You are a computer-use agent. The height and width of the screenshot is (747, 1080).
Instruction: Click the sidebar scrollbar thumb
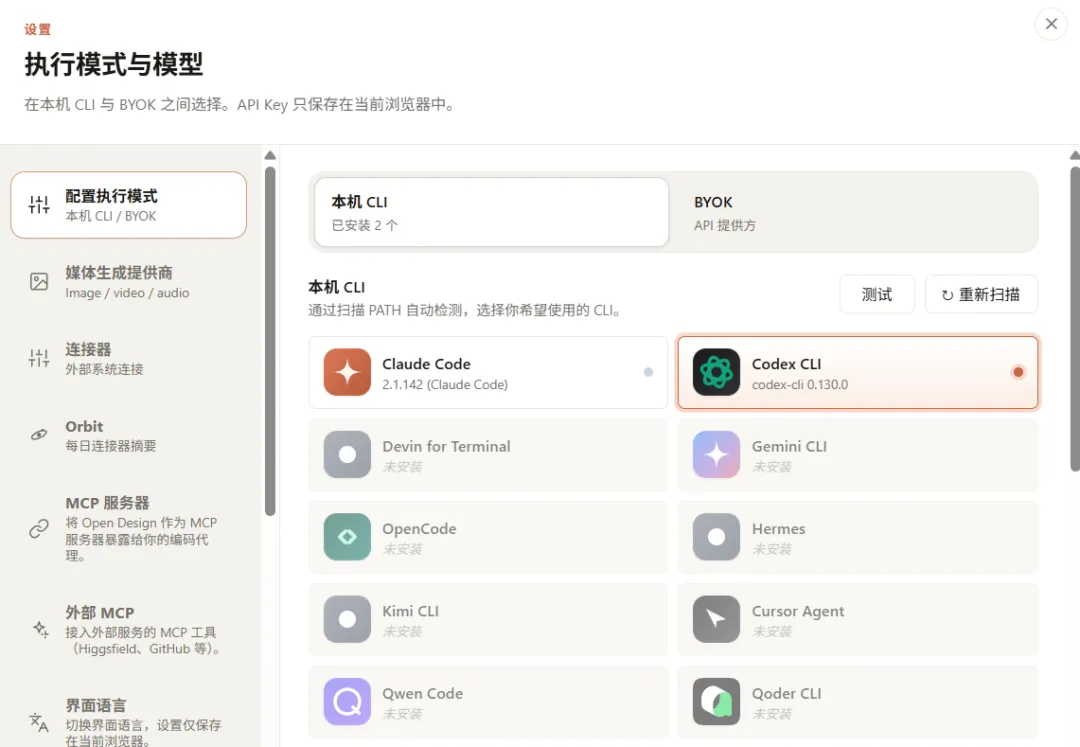(270, 341)
